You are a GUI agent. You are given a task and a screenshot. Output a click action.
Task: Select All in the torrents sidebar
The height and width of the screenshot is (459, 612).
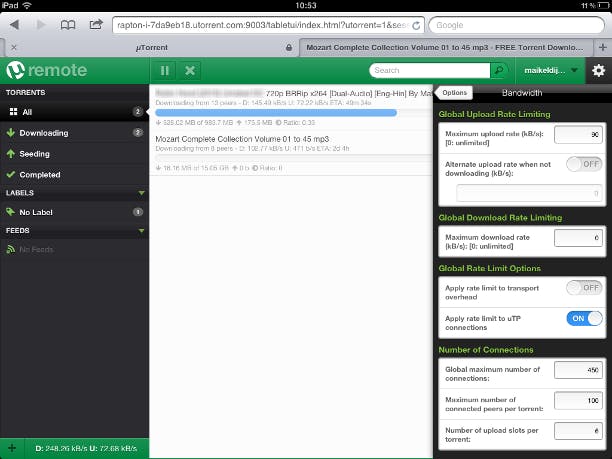pyautogui.click(x=74, y=112)
